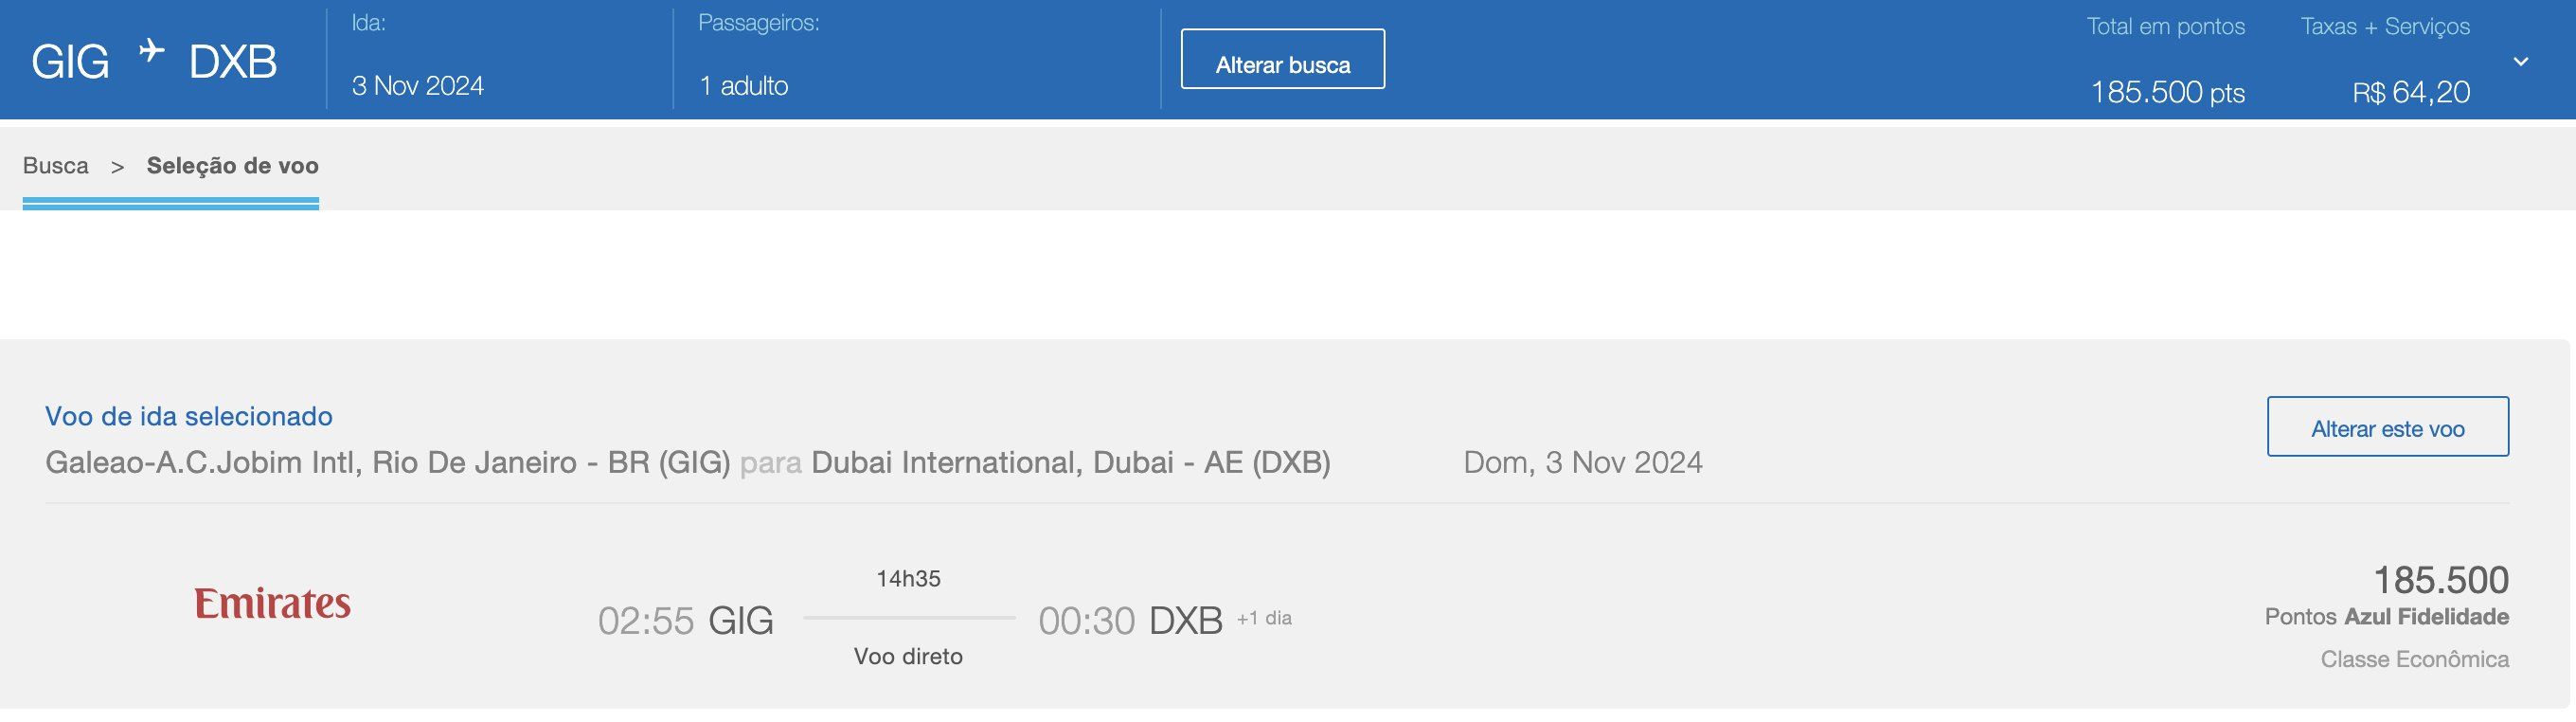
Task: Click the Pontos Azul Fidelidade price label
Action: point(2386,617)
